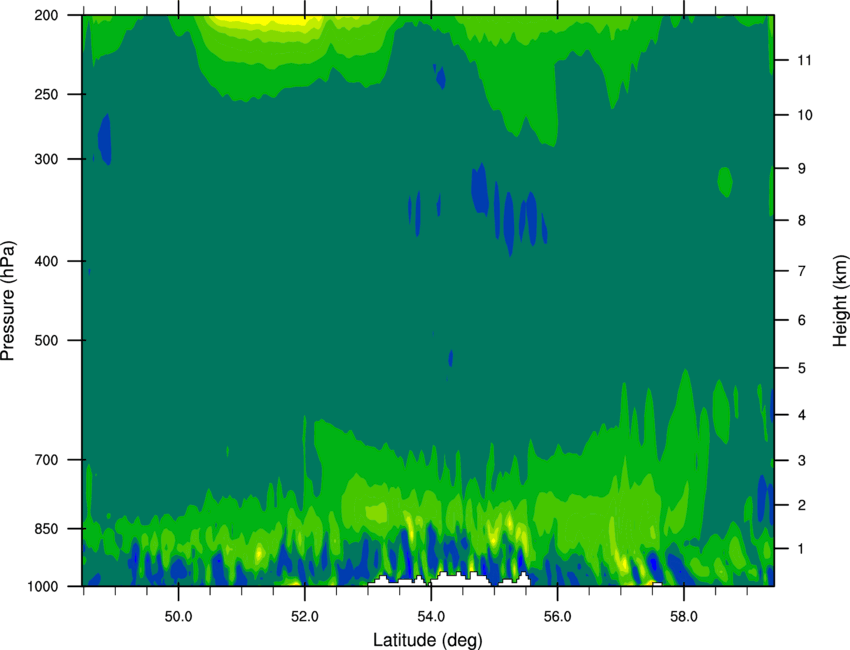The image size is (850, 650).
Task: Click the "Latitude (deg)" axis title
Action: [x=427, y=640]
